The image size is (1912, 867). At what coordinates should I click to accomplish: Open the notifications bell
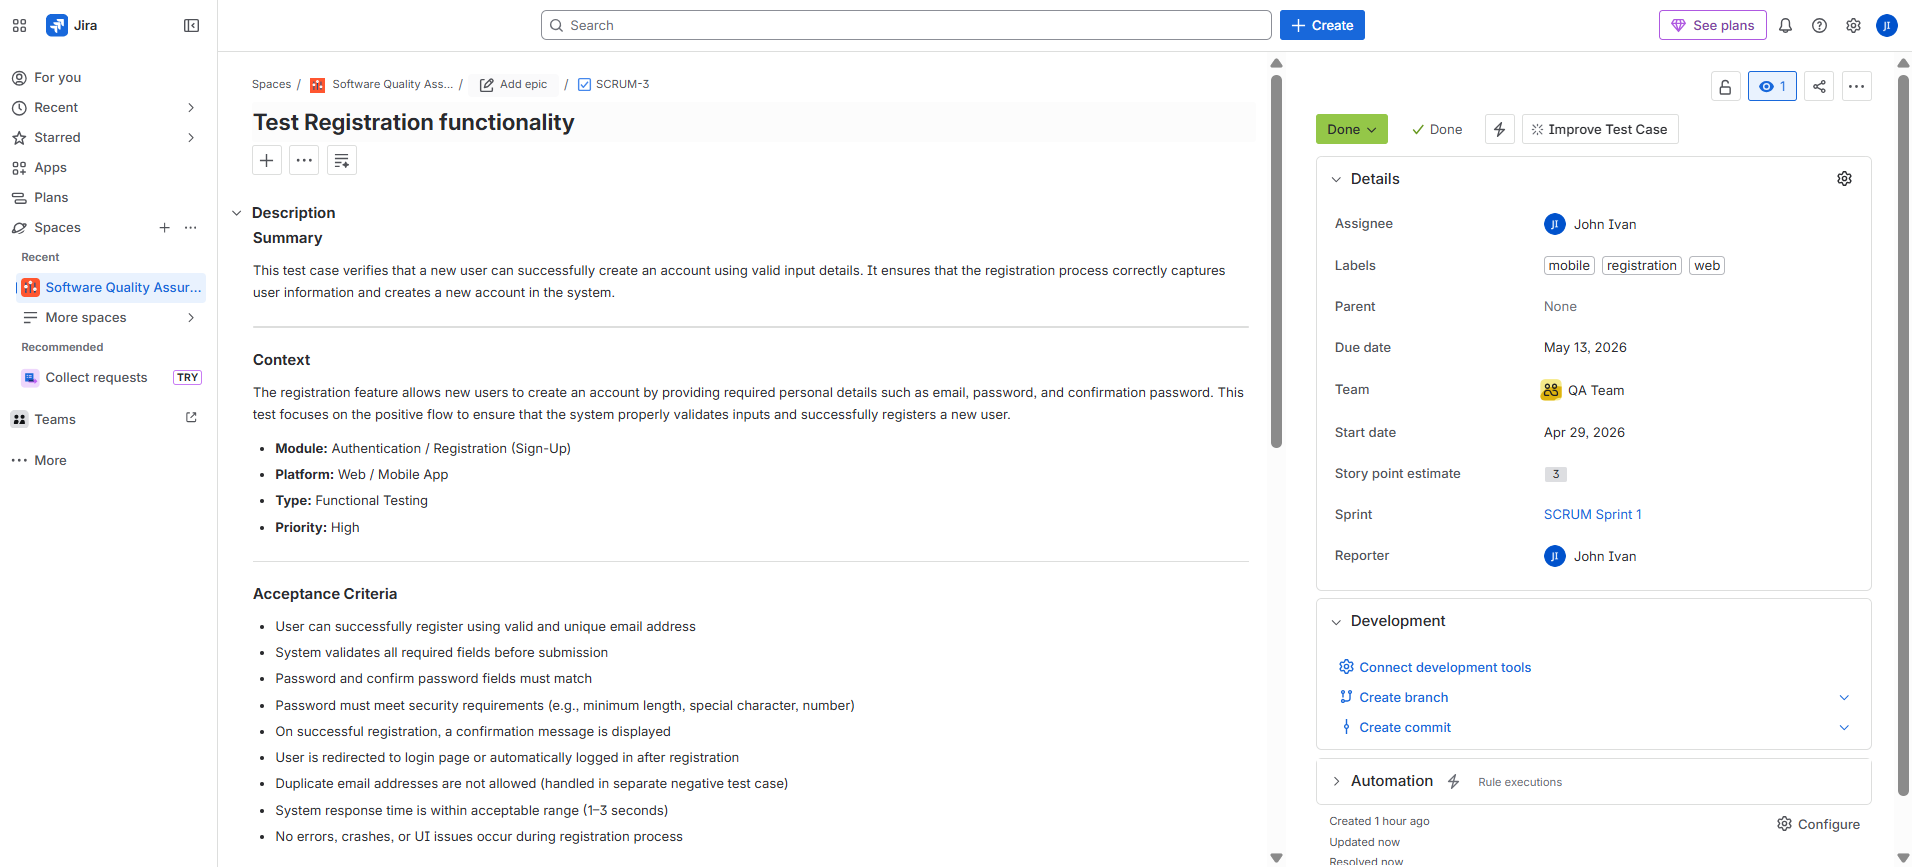point(1785,26)
